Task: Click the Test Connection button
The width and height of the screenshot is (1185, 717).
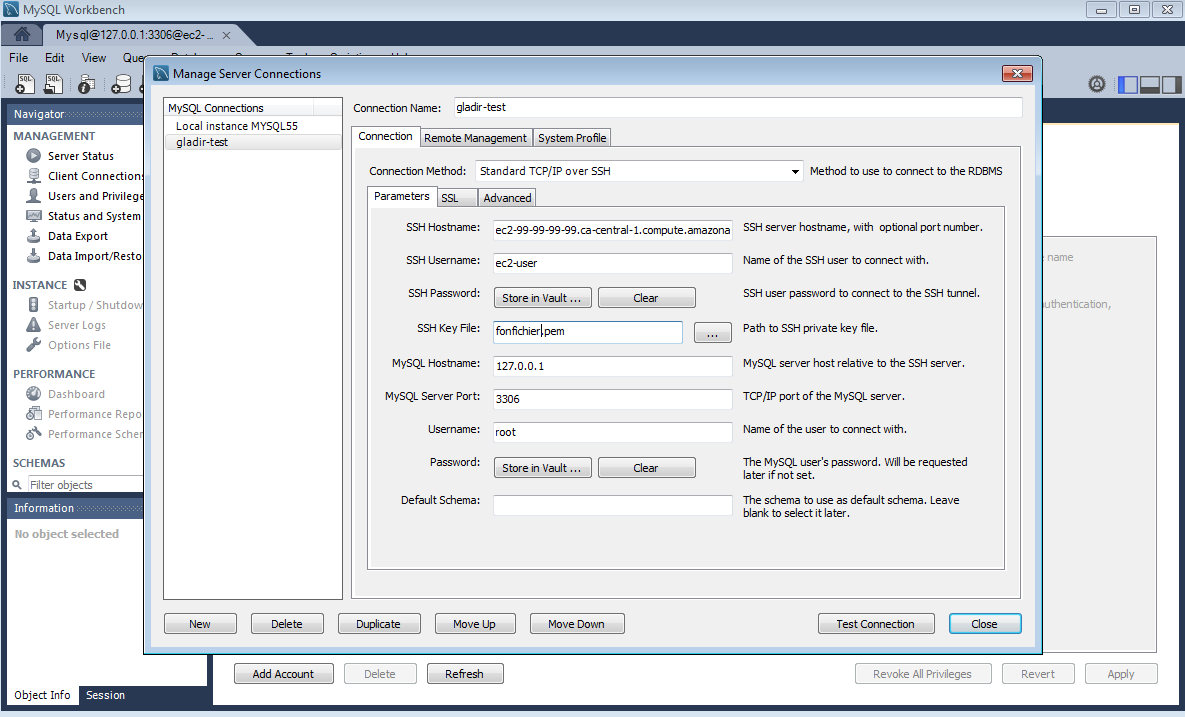Action: click(875, 624)
